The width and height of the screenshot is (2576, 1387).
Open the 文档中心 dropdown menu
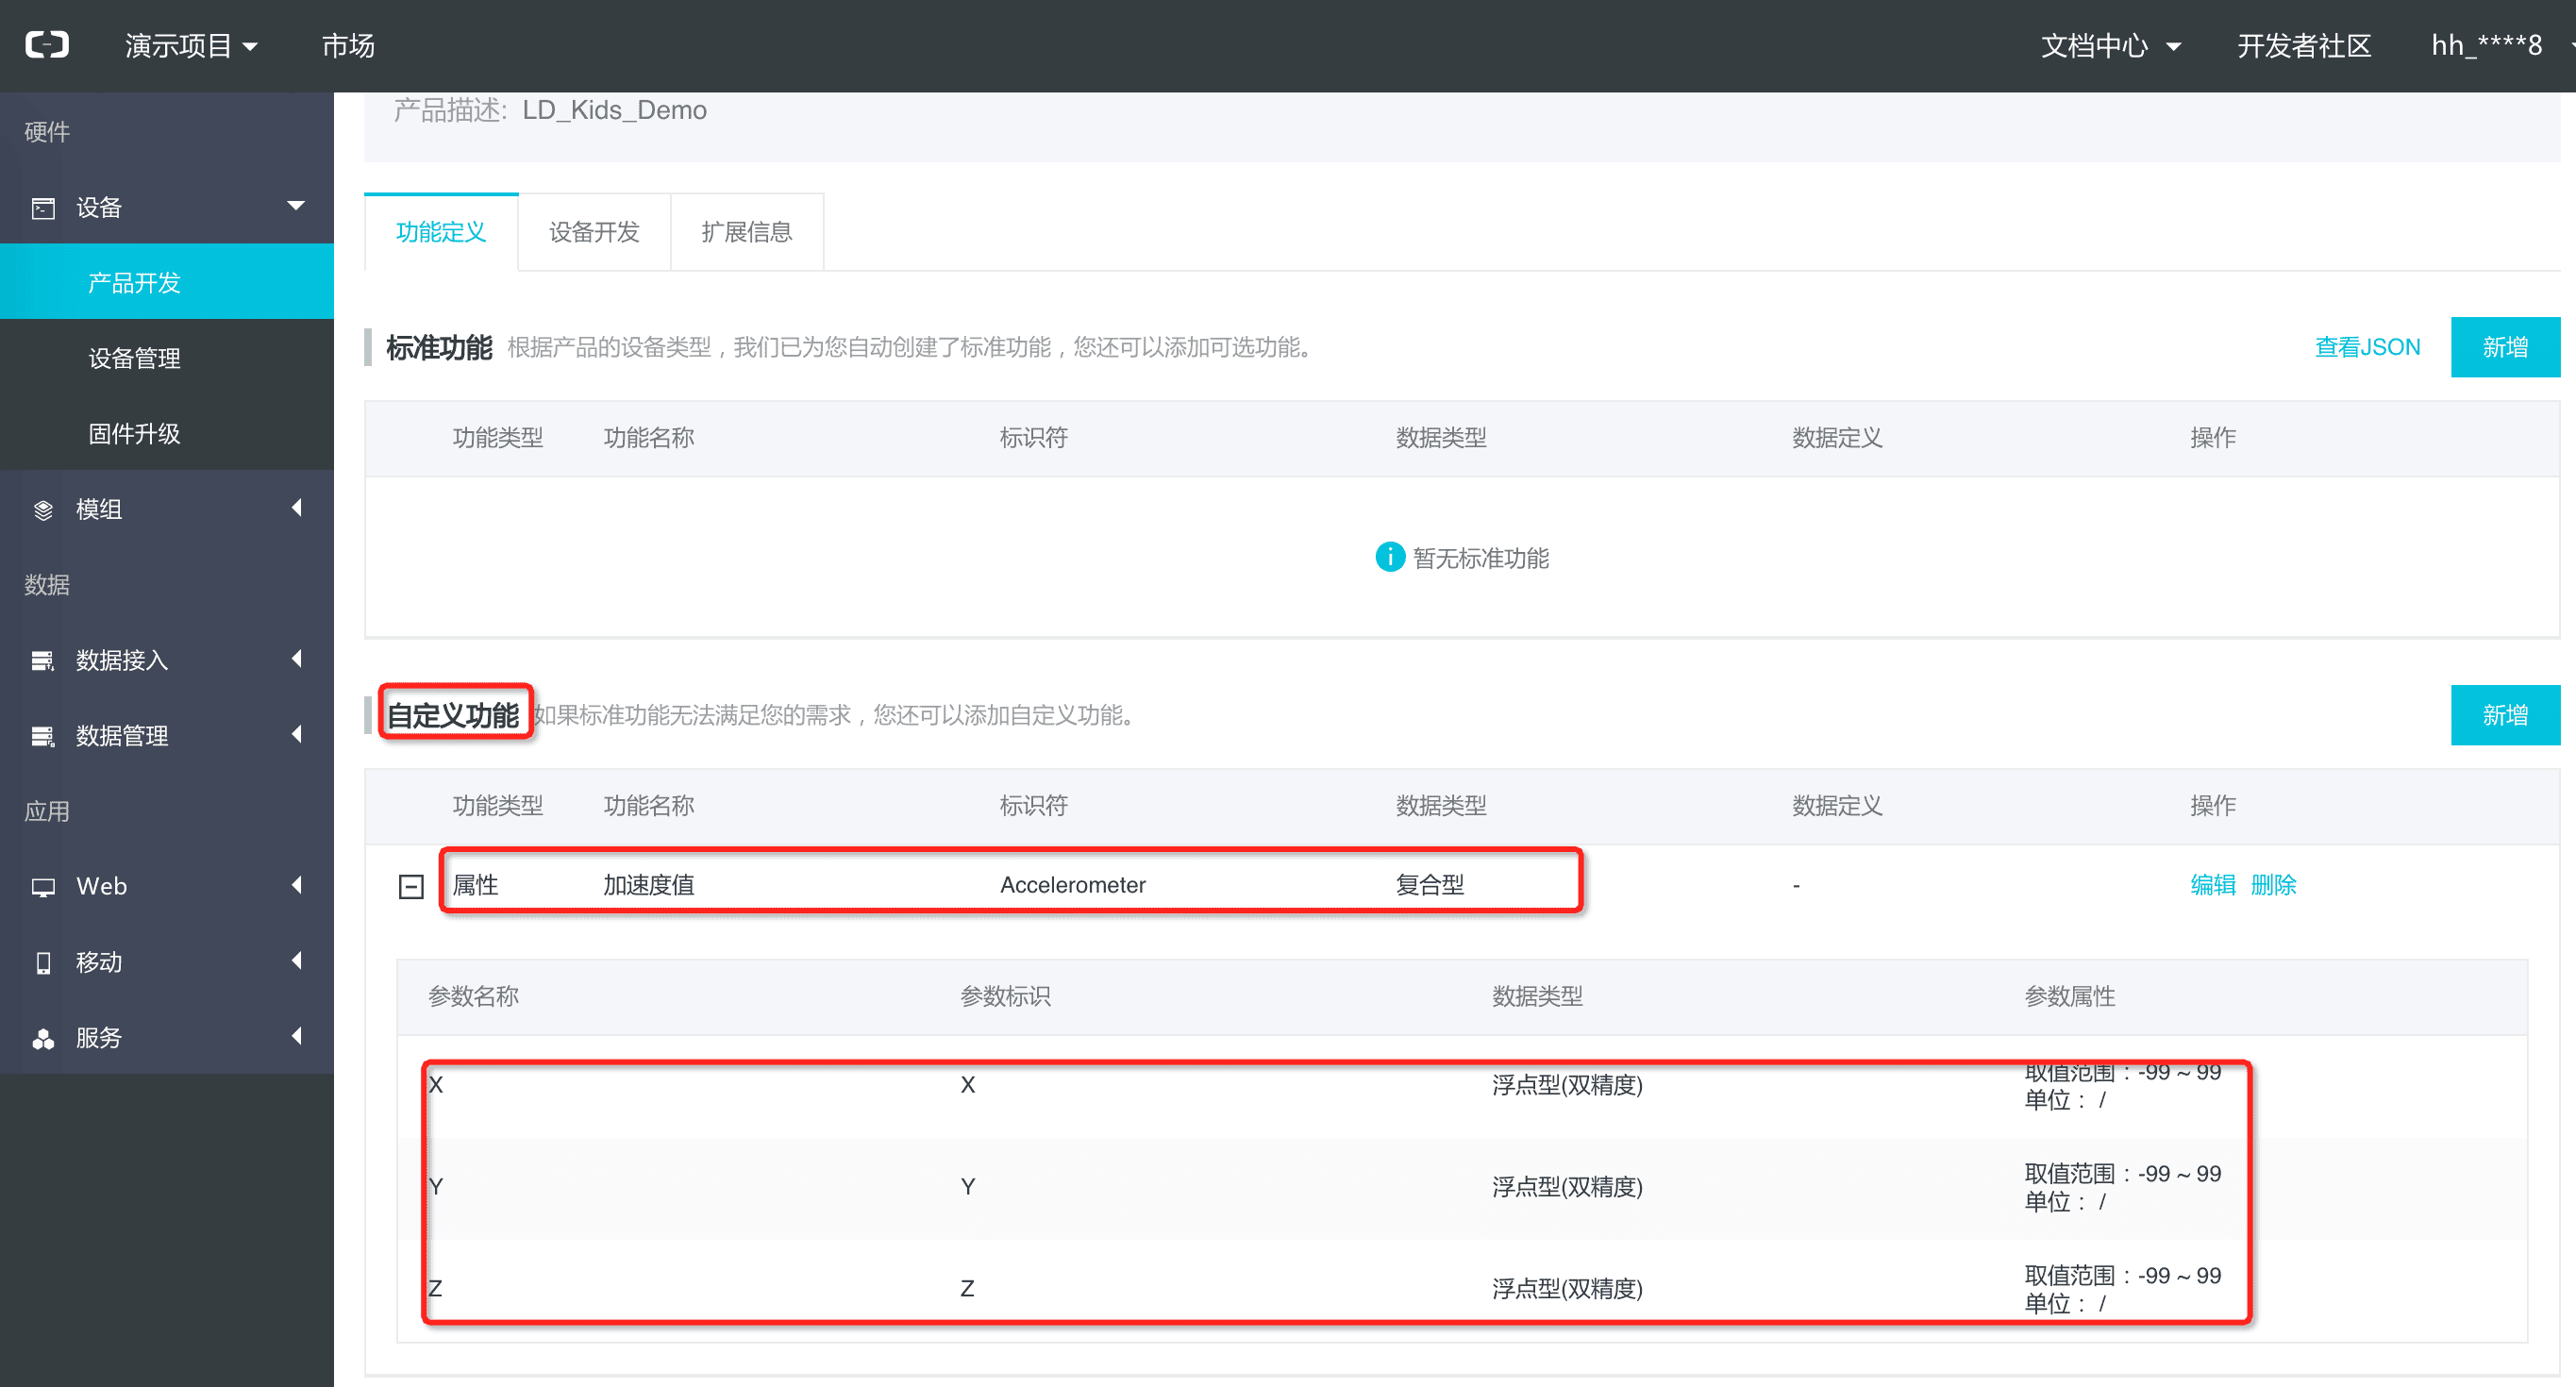[2110, 46]
